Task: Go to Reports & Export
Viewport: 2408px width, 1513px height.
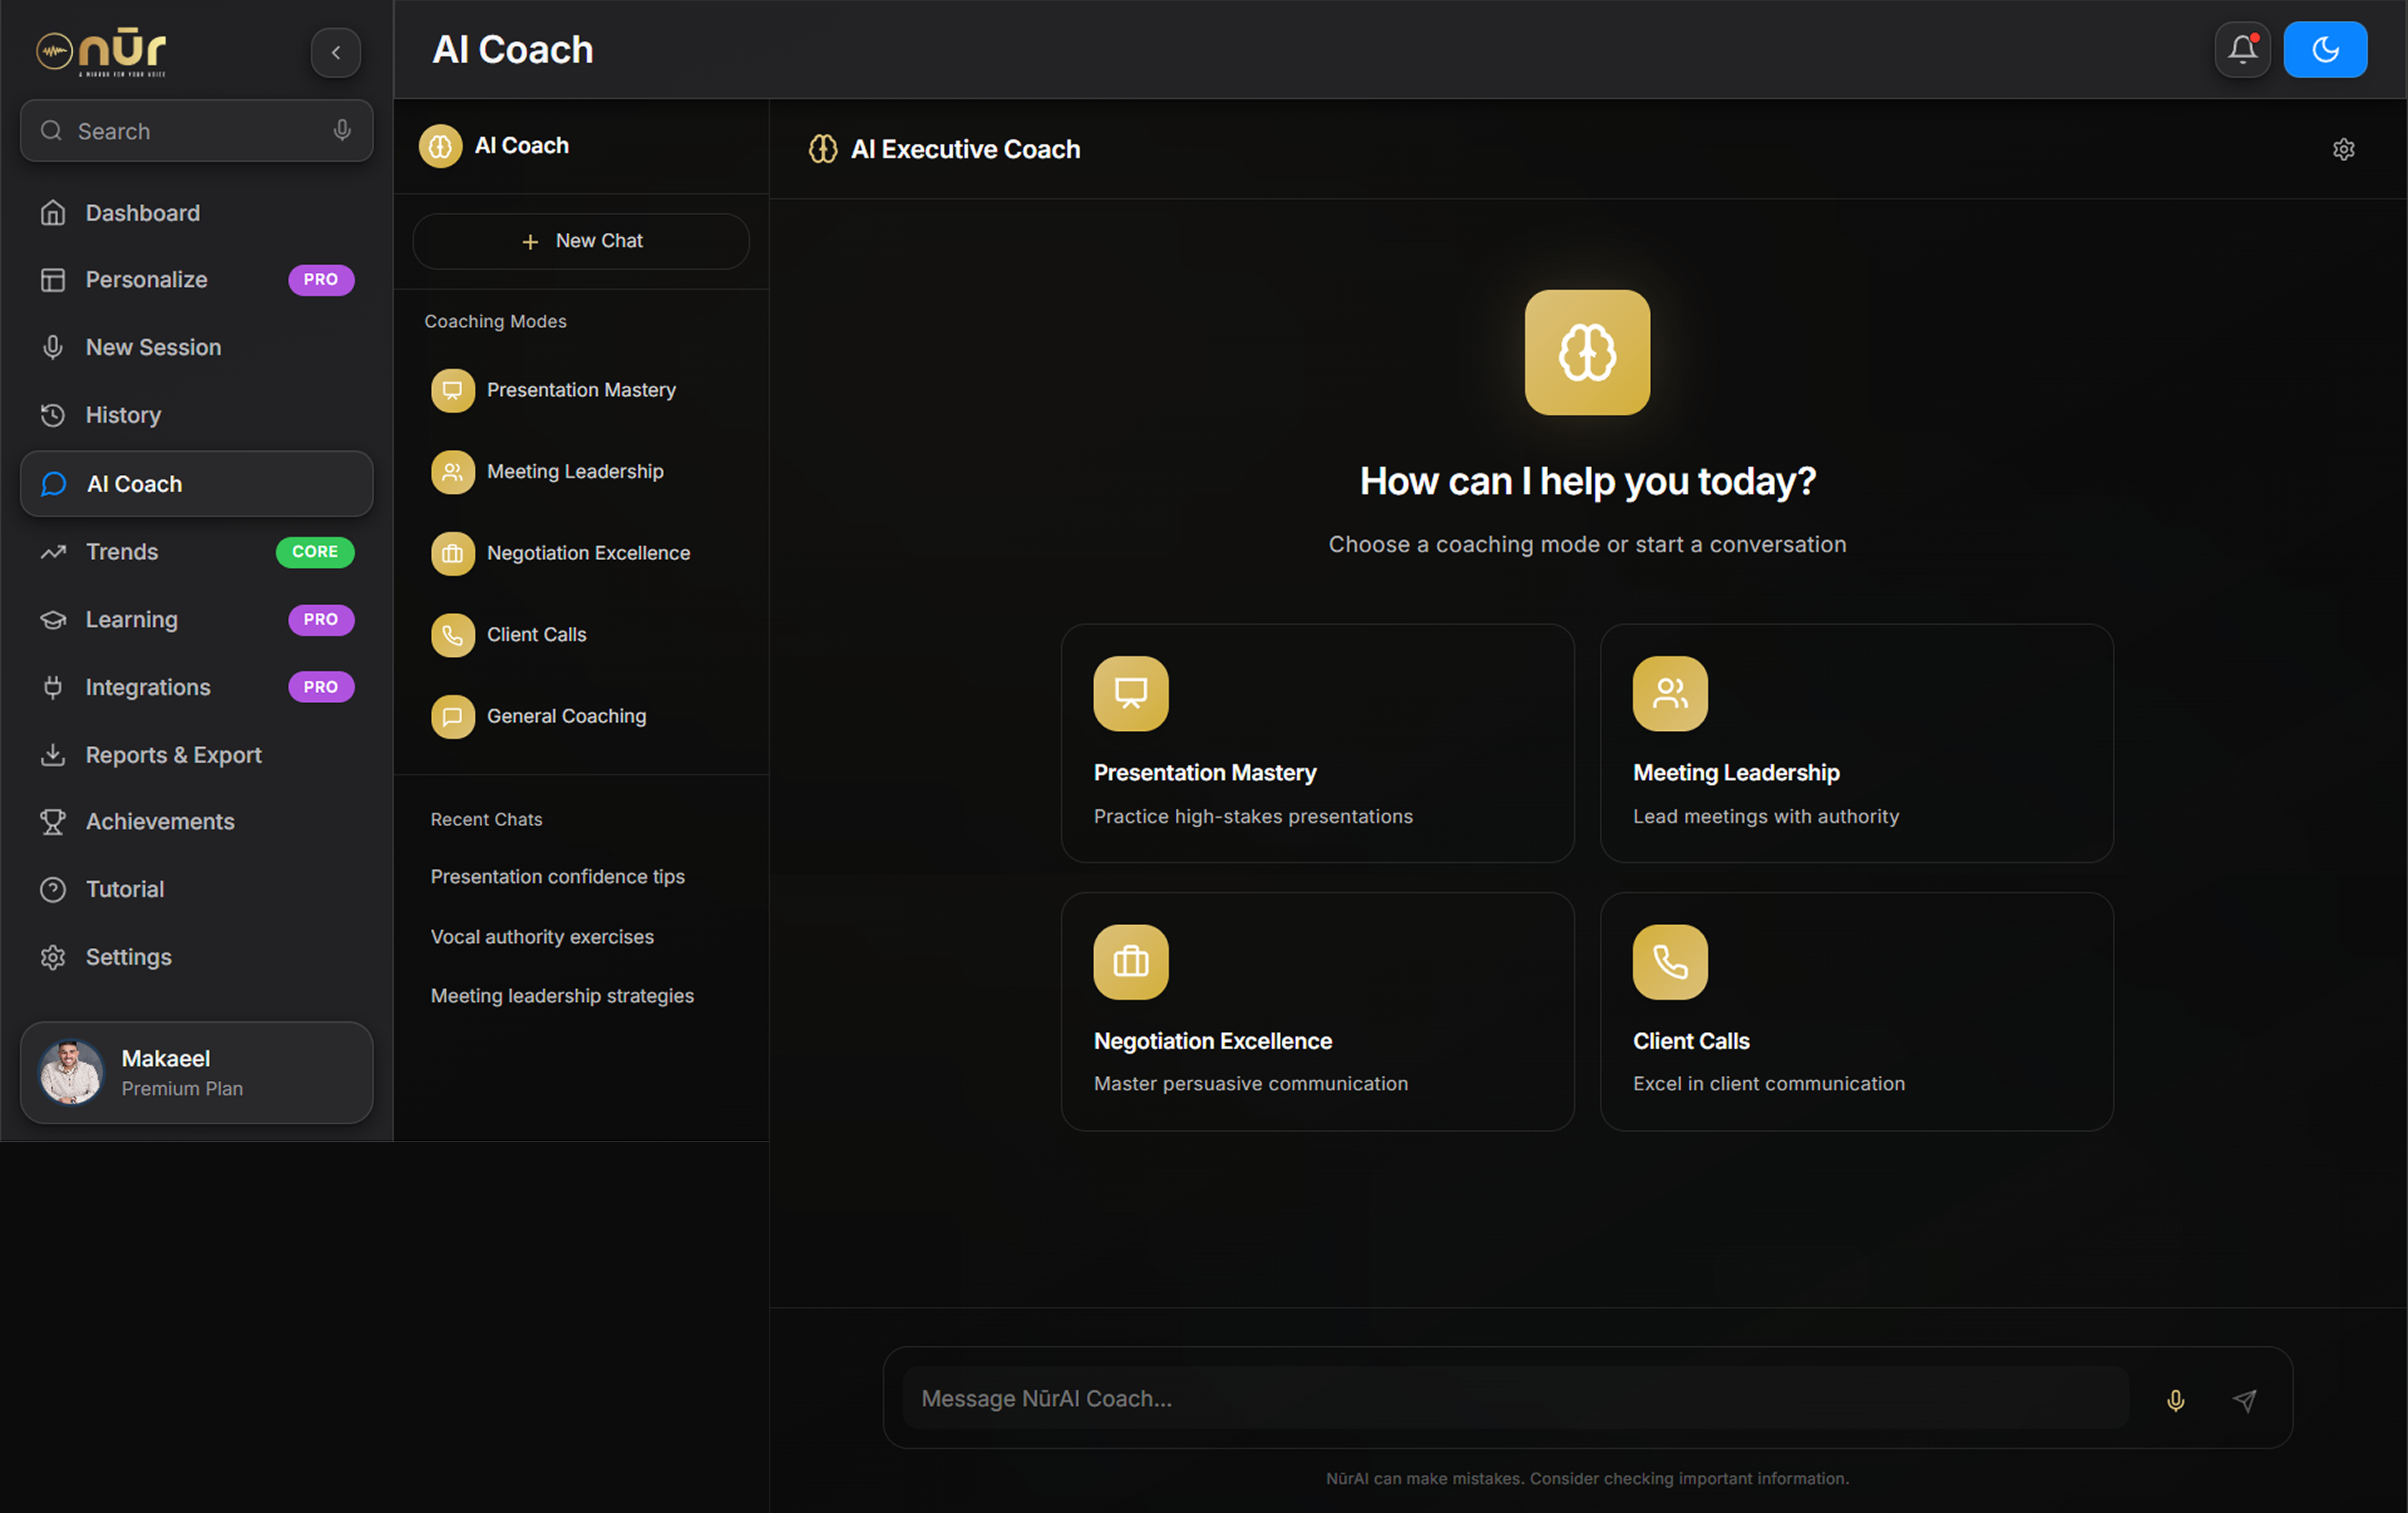Action: click(173, 755)
